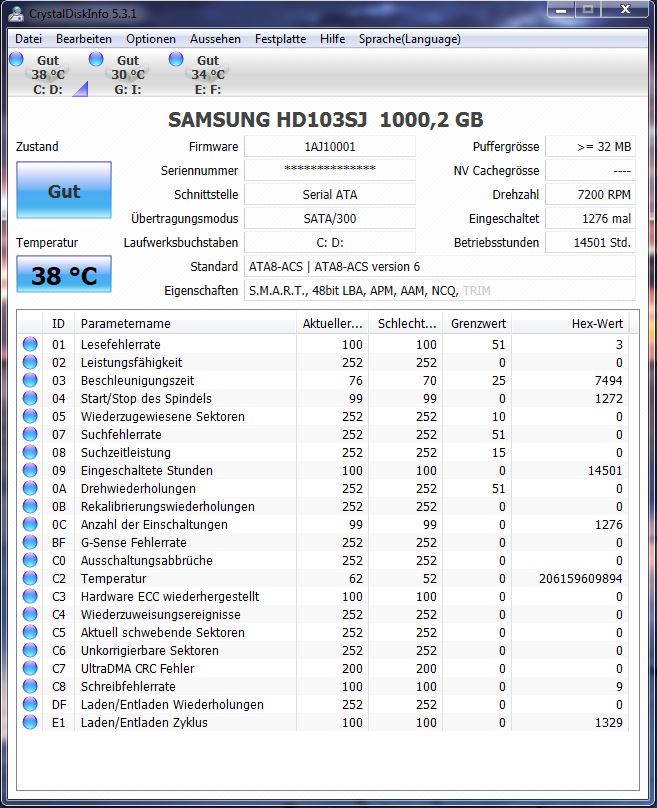Viewport: 657px width, 808px height.
Task: Select the G: I: disk at 30 °C
Action: (x=127, y=74)
